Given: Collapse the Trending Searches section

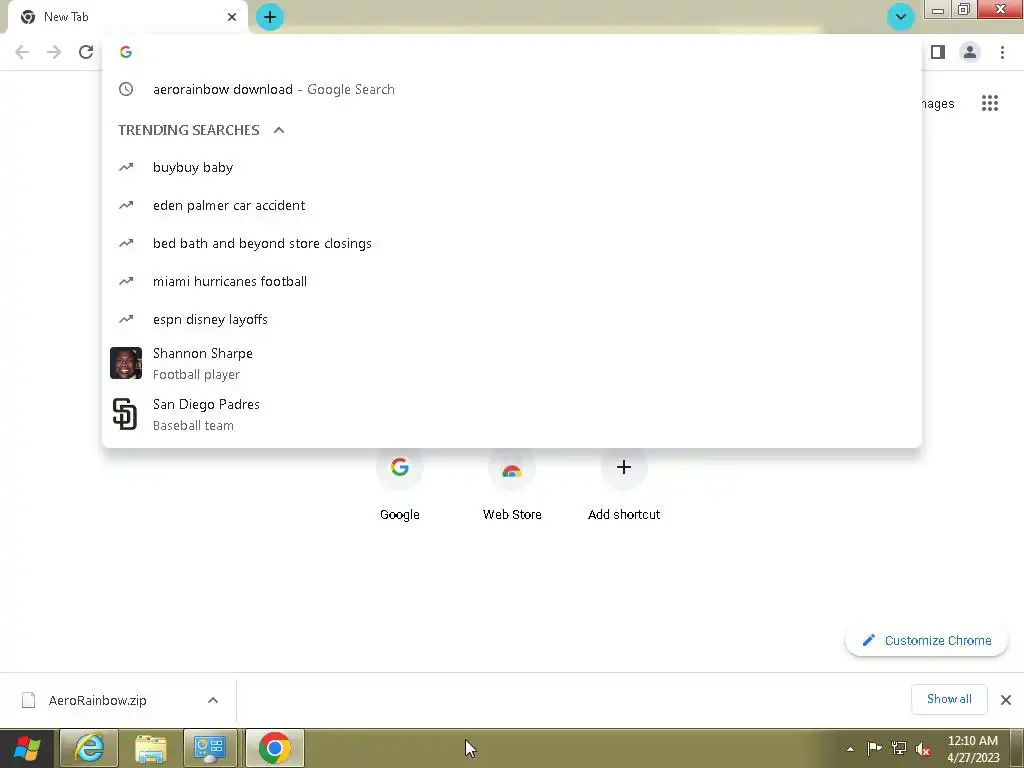Looking at the screenshot, I should click(279, 130).
